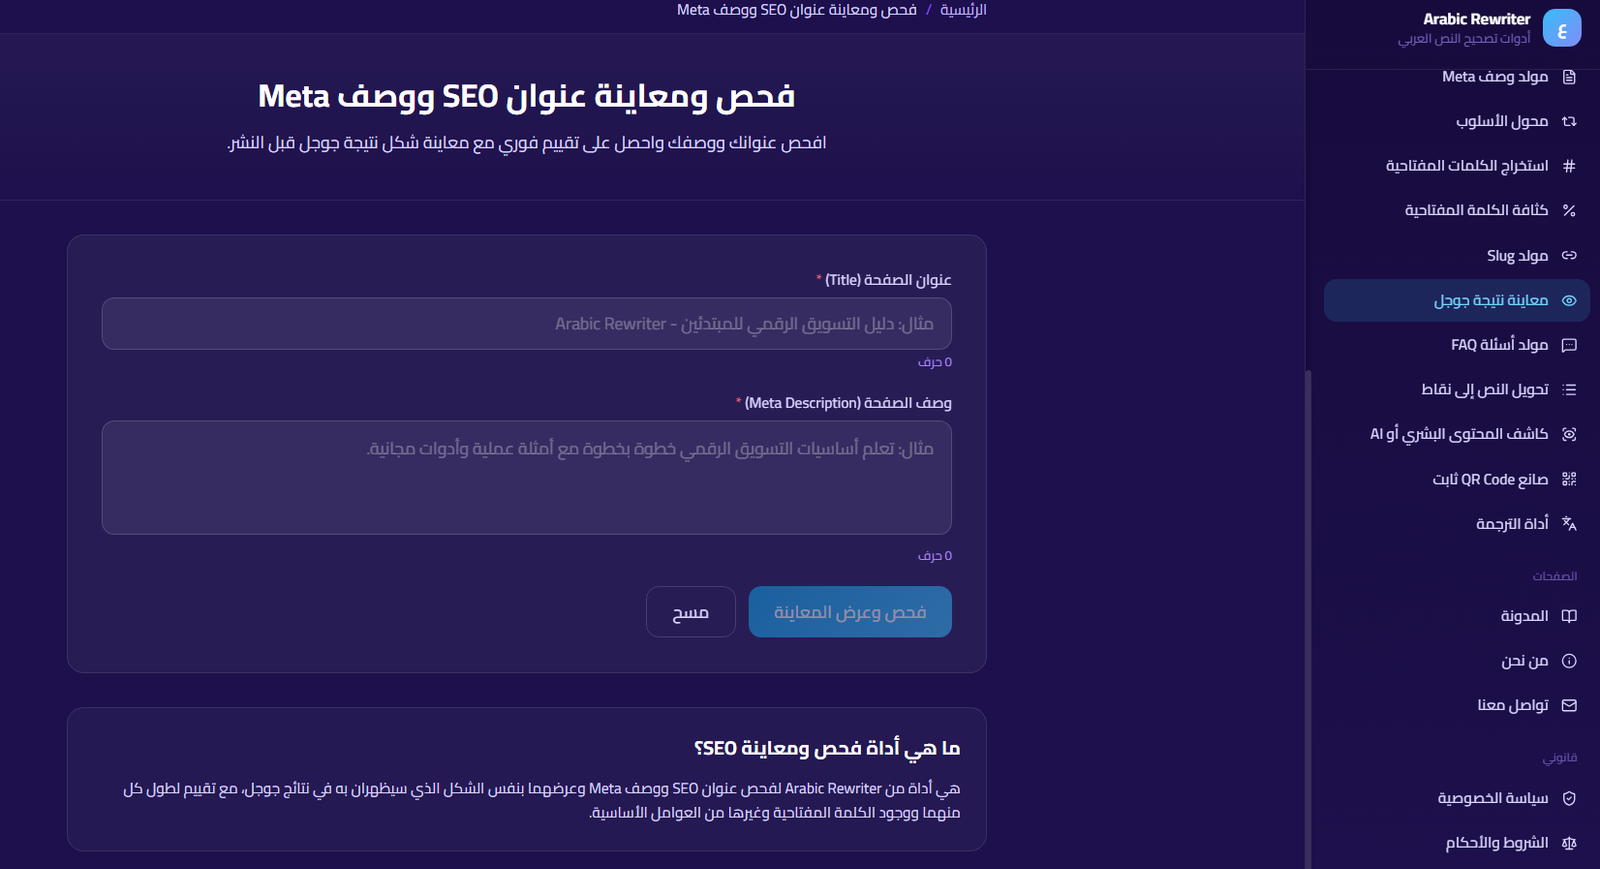Image resolution: width=1600 pixels, height=869 pixels.
Task: Open كثافة الكلمة المفتاحية tool
Action: (x=1457, y=210)
